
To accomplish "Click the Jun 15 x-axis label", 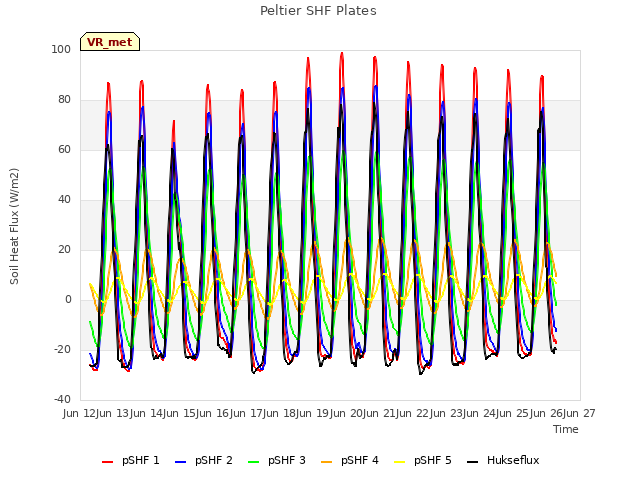I will (x=180, y=413).
